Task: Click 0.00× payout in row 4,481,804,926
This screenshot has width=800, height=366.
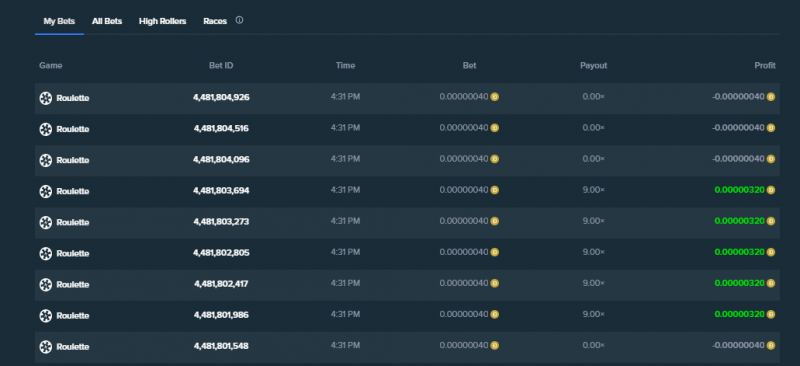Action: pyautogui.click(x=593, y=96)
